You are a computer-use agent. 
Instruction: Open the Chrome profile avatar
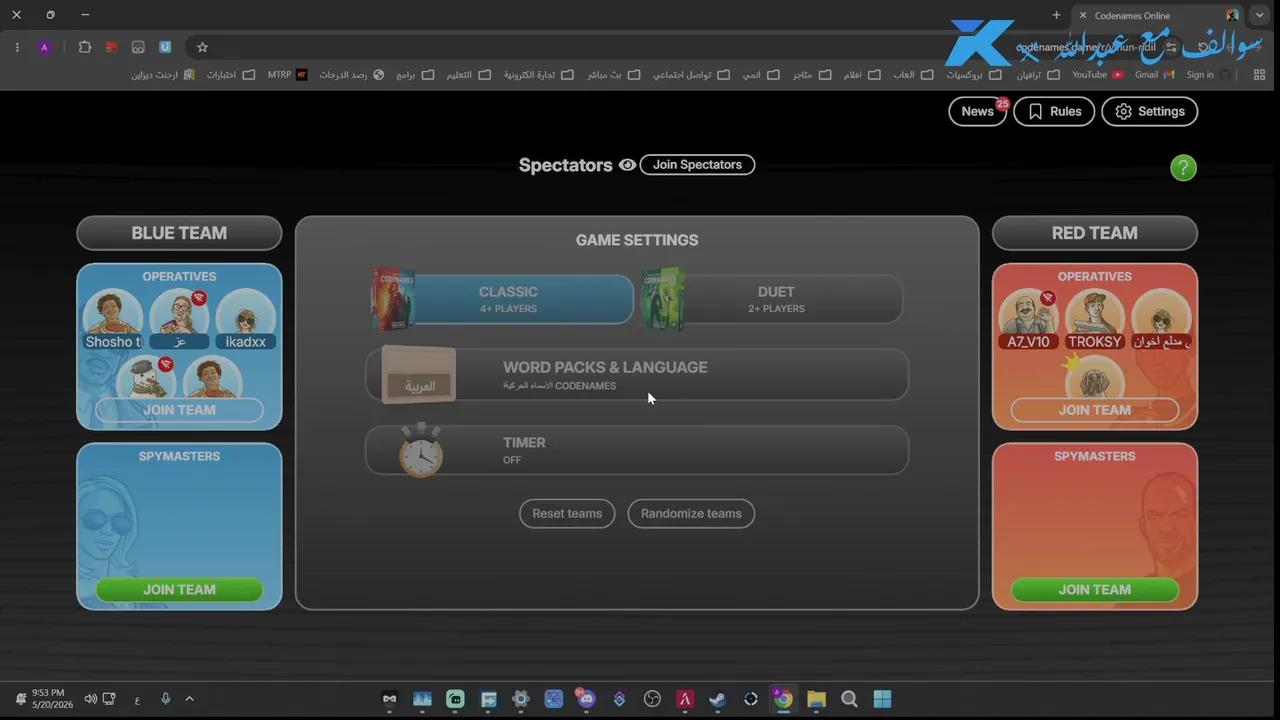[x=44, y=47]
